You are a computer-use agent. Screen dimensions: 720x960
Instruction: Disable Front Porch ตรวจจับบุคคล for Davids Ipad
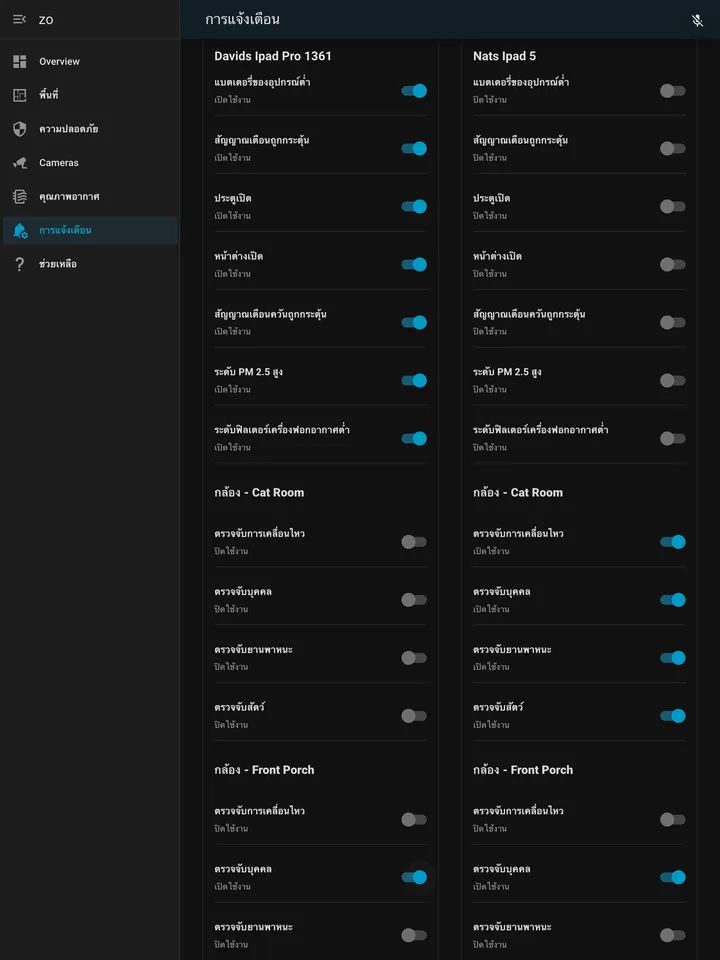tap(414, 877)
